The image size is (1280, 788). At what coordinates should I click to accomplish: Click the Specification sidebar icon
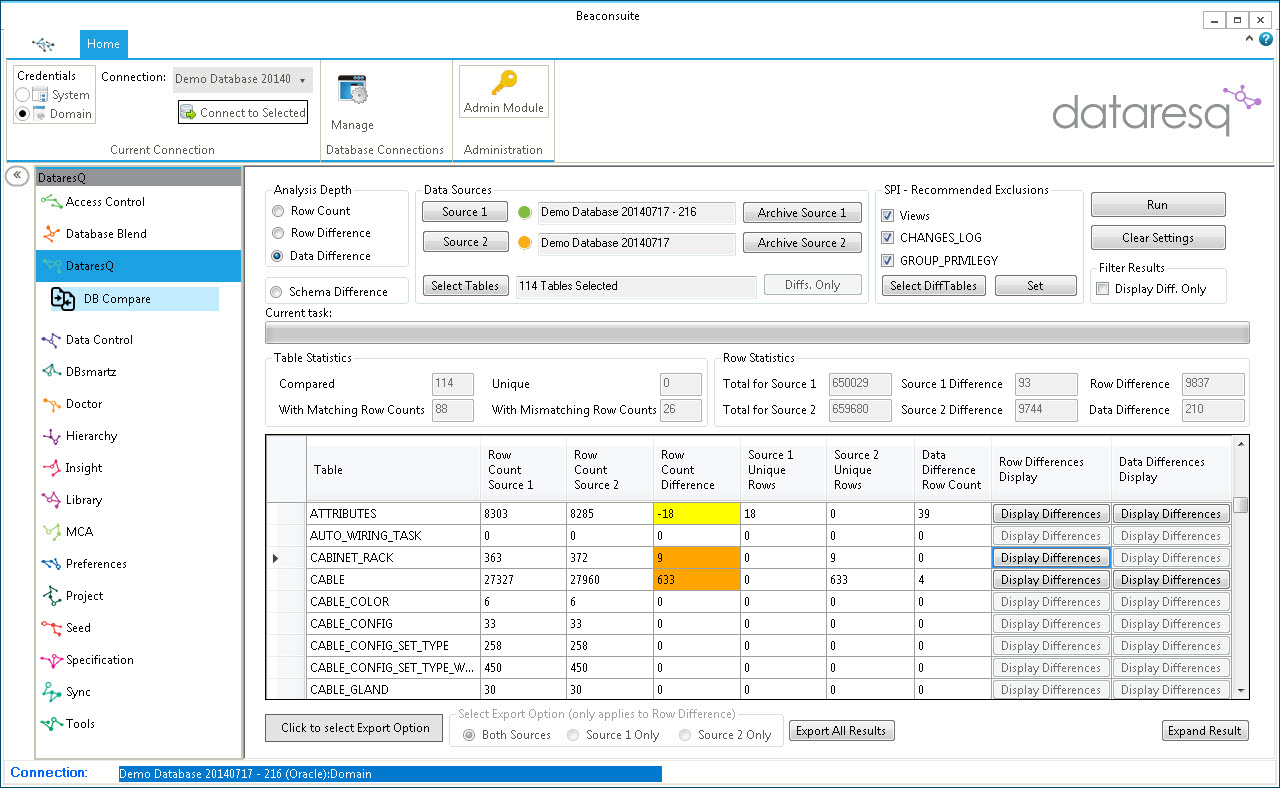50,660
